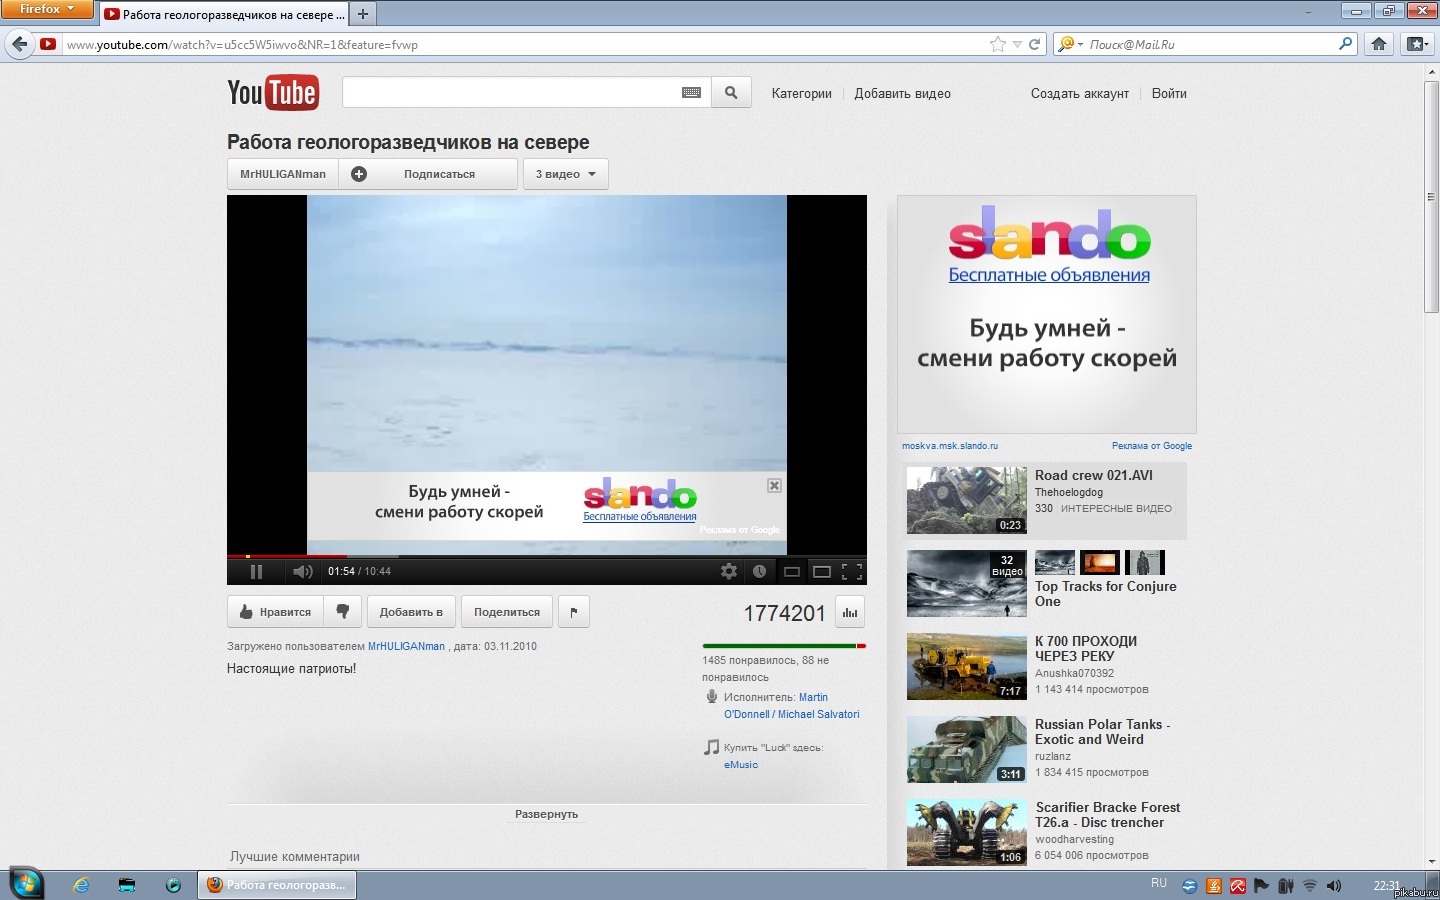
Task: Open video quality settings gear
Action: pyautogui.click(x=729, y=571)
